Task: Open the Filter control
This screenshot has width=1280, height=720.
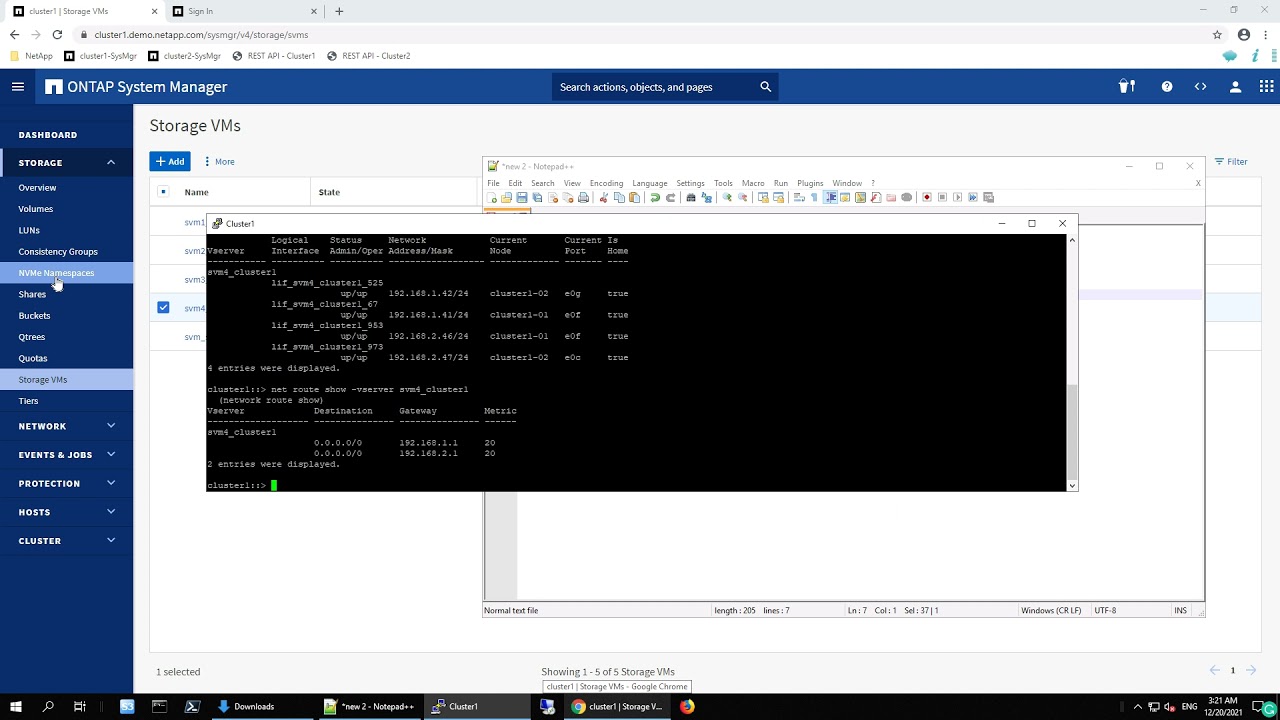Action: tap(1231, 161)
